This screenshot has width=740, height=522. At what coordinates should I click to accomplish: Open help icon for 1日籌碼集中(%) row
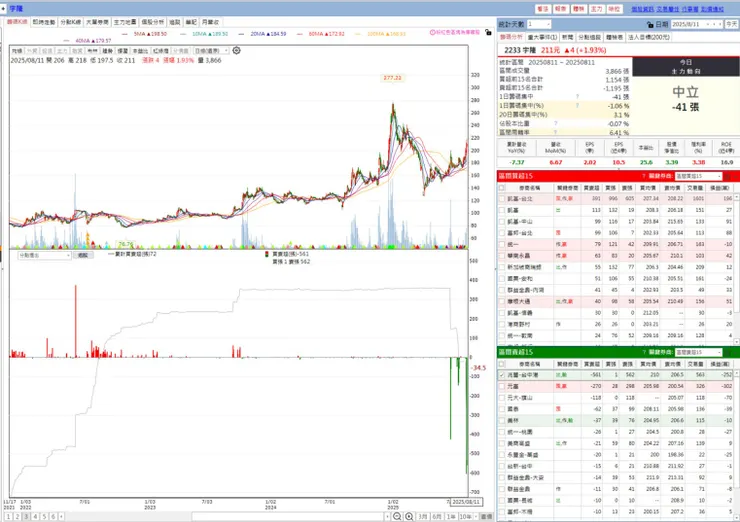click(577, 106)
